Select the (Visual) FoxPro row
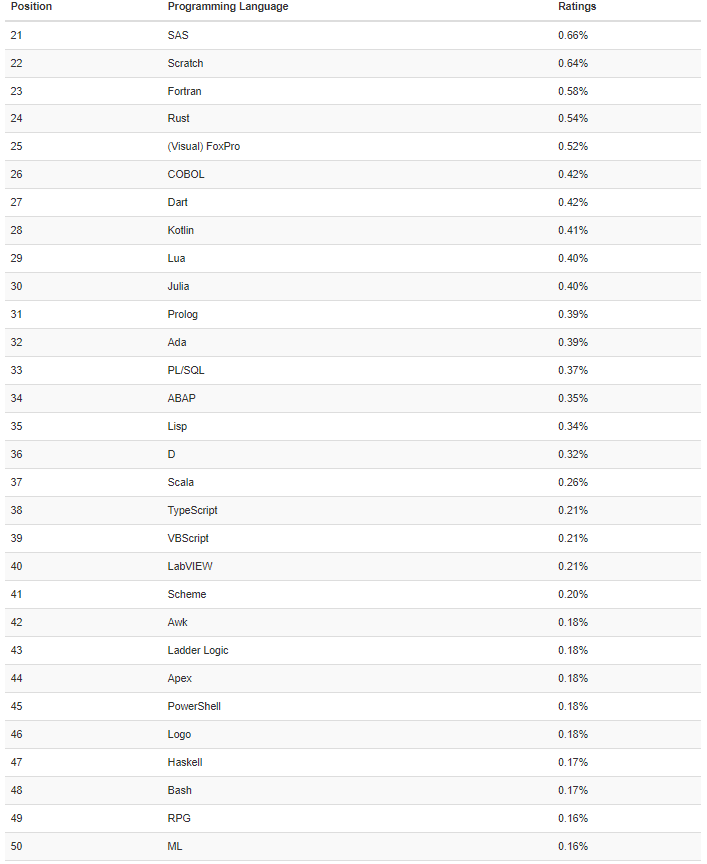 click(x=203, y=147)
